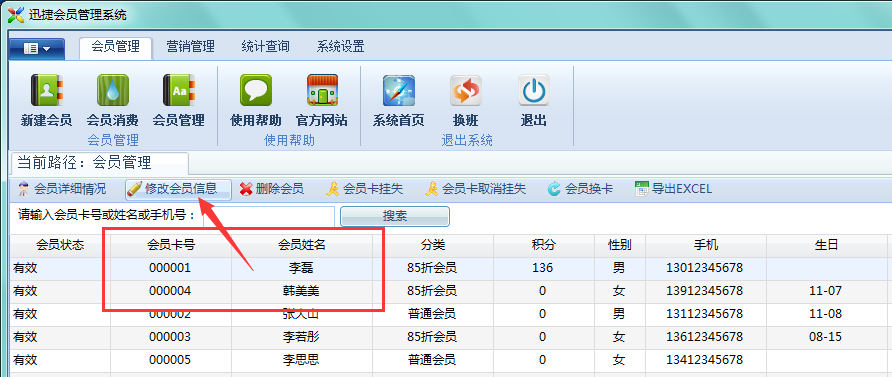Click 普通会员 category in 李思思 row
Image resolution: width=892 pixels, height=377 pixels.
[432, 360]
